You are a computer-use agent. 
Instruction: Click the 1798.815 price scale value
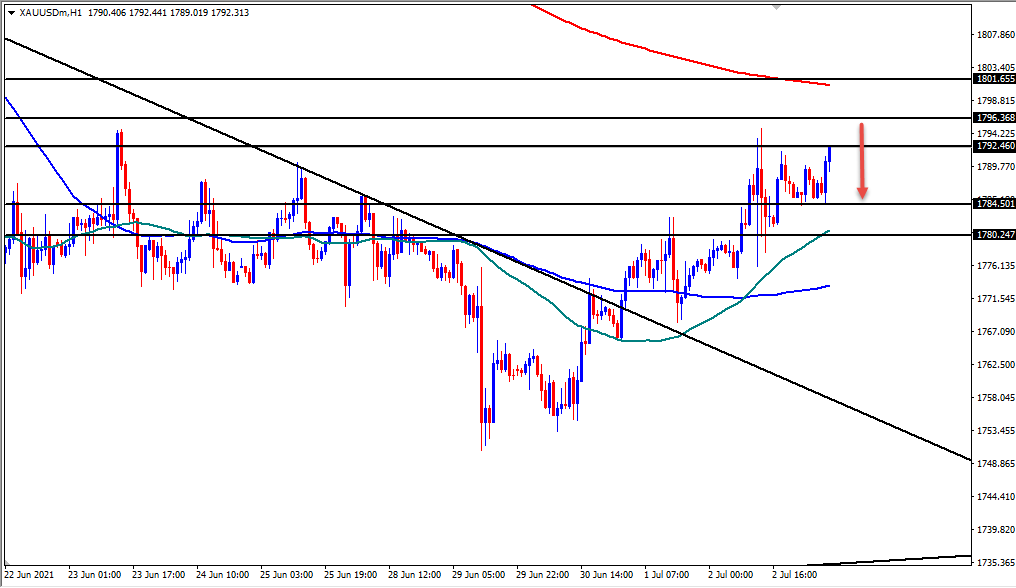click(996, 100)
